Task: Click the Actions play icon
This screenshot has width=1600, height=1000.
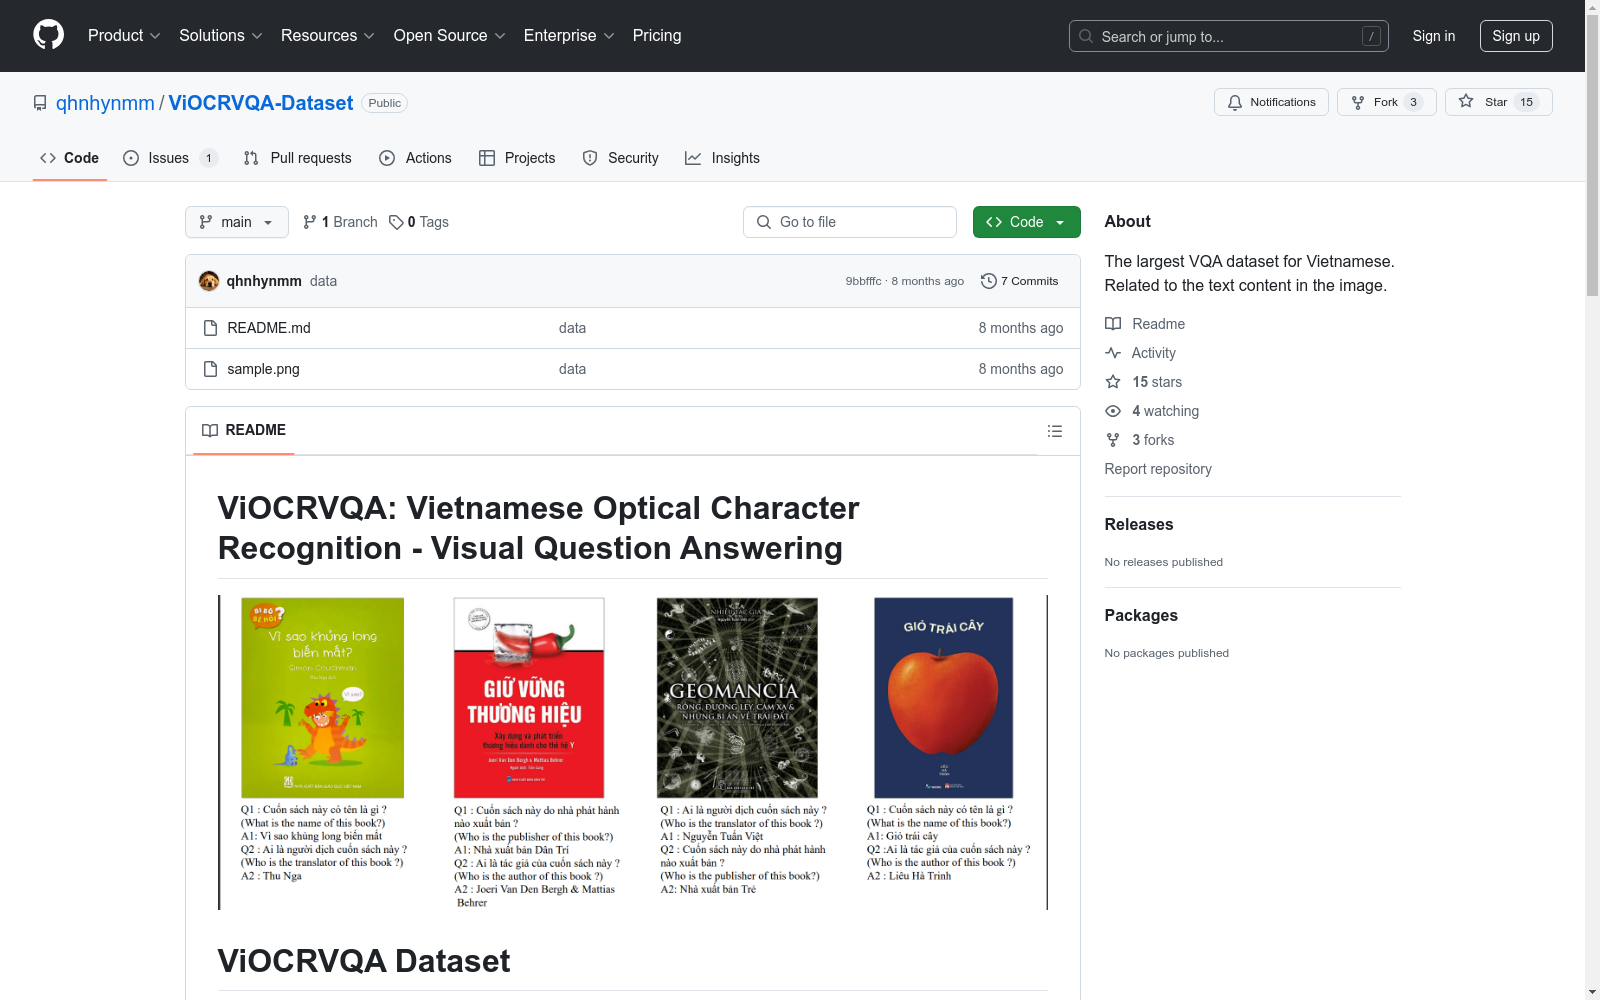Action: pyautogui.click(x=387, y=158)
